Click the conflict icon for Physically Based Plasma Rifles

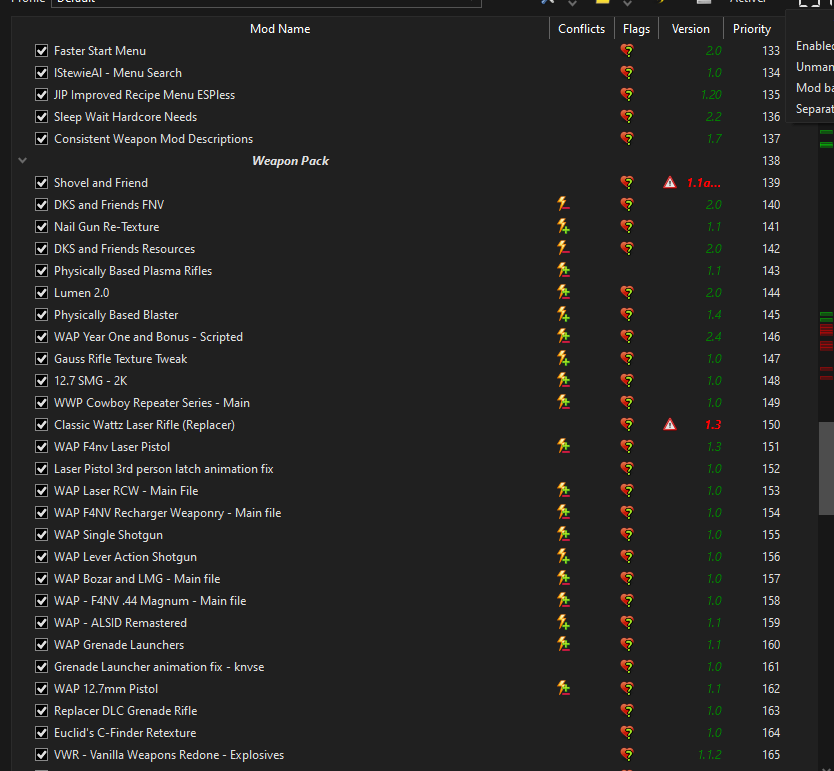[563, 271]
